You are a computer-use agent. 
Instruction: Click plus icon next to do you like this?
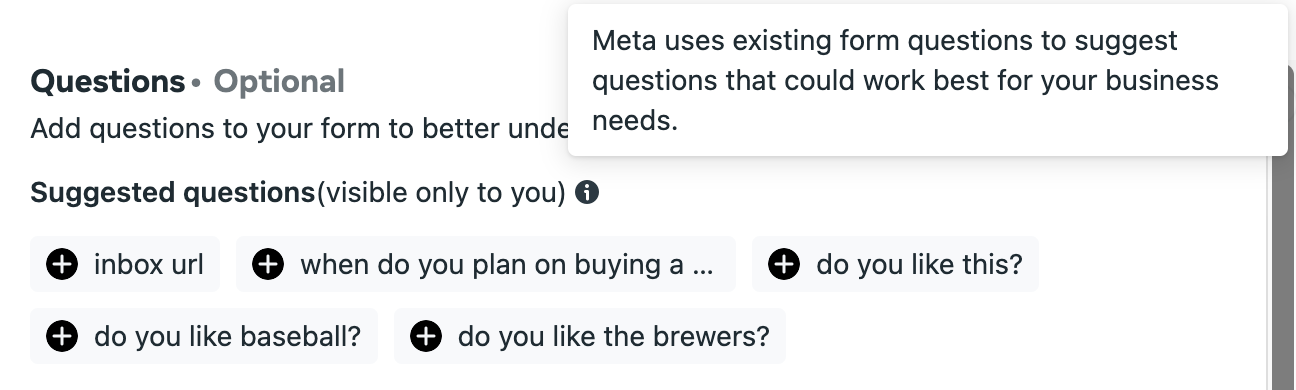(x=784, y=264)
